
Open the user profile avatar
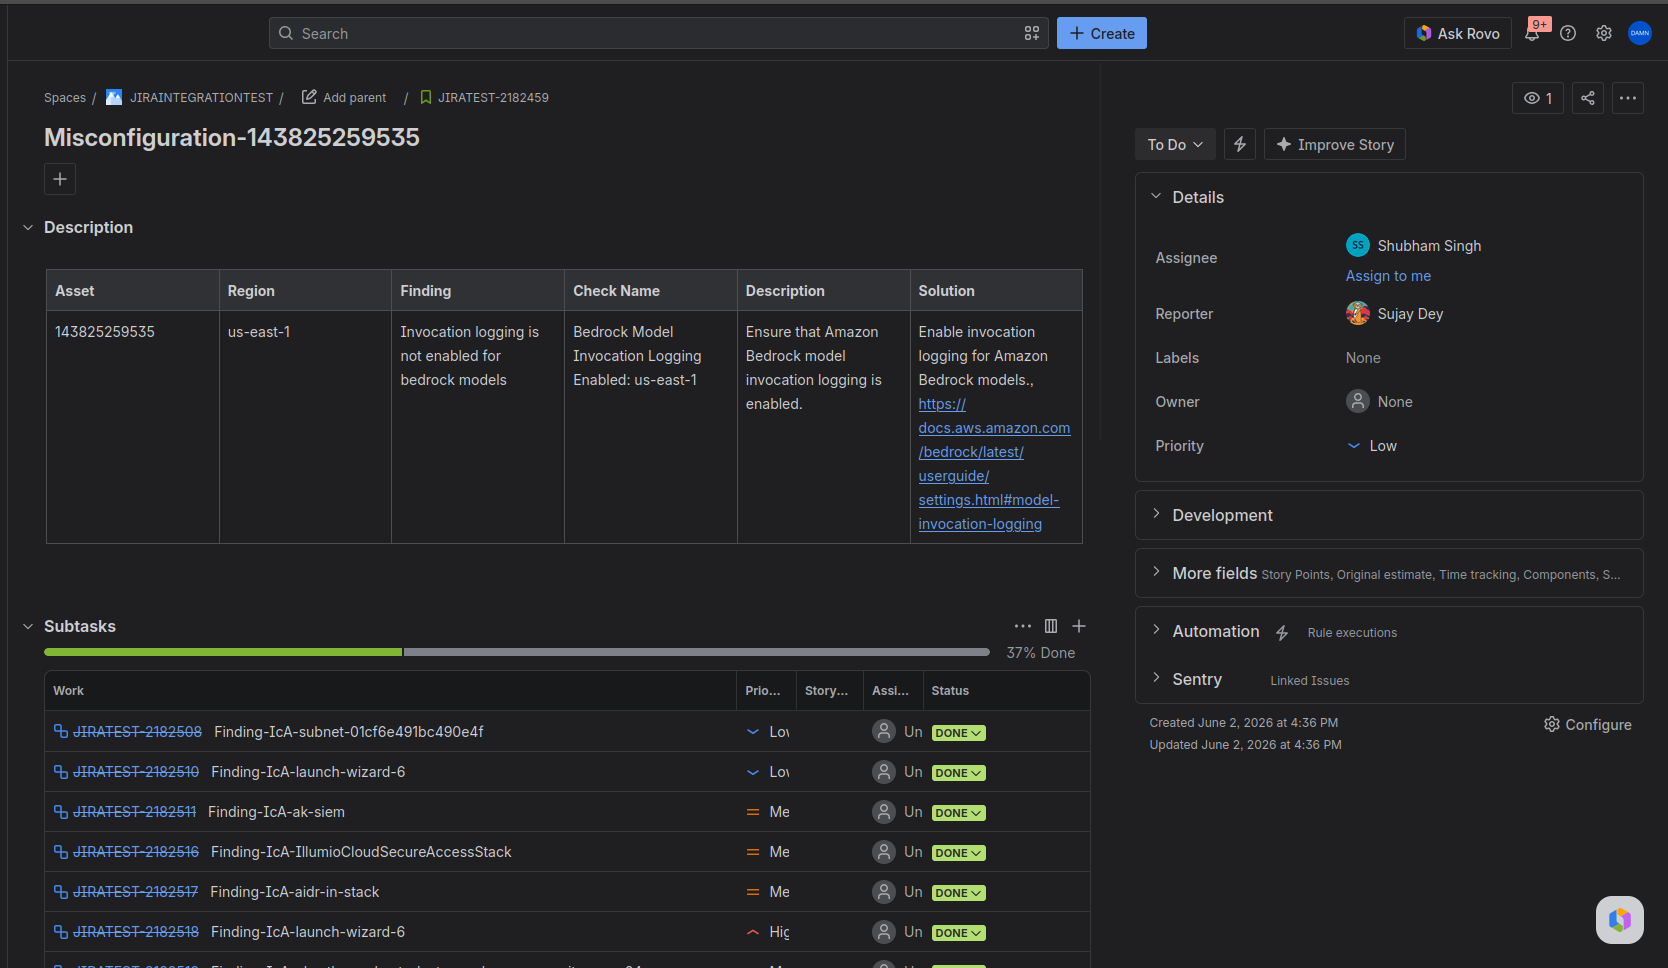point(1640,33)
